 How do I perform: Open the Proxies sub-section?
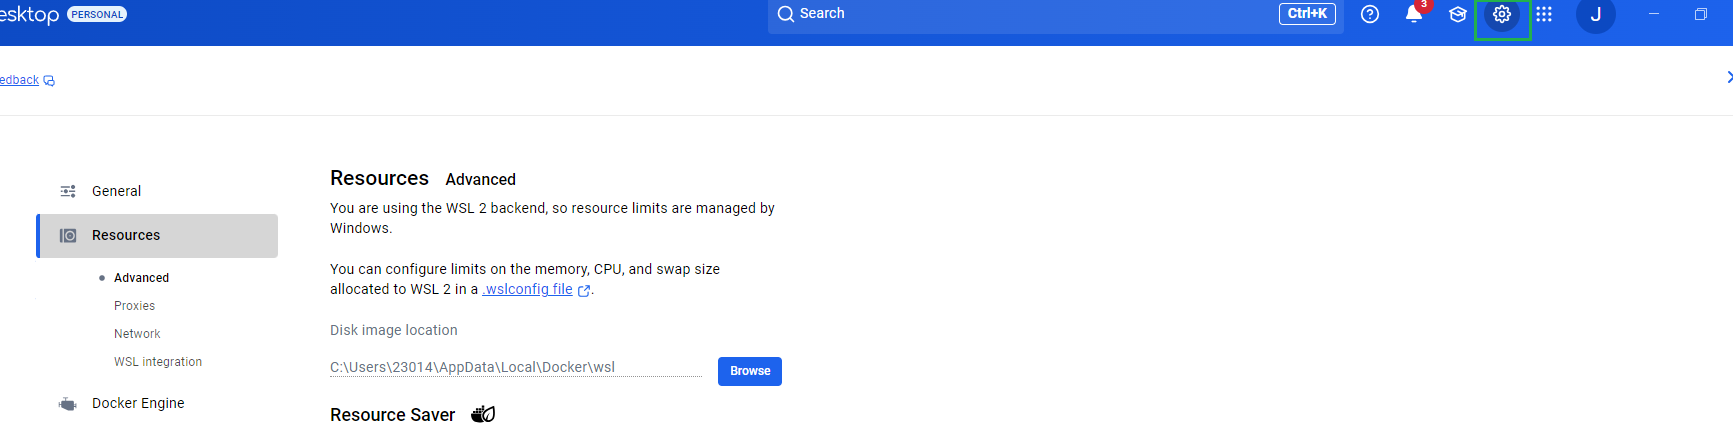click(x=134, y=306)
